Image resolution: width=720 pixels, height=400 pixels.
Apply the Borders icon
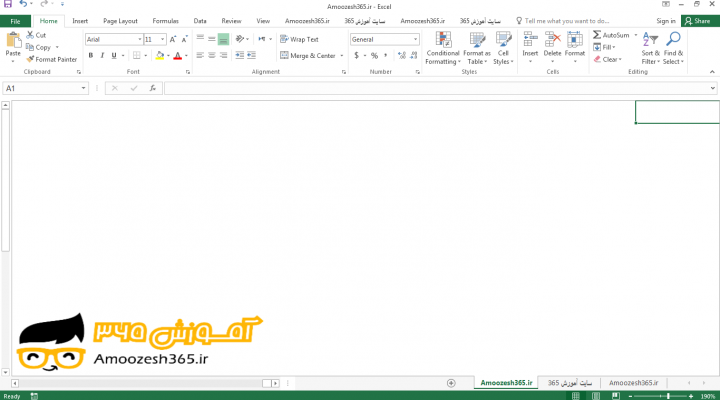[137, 56]
